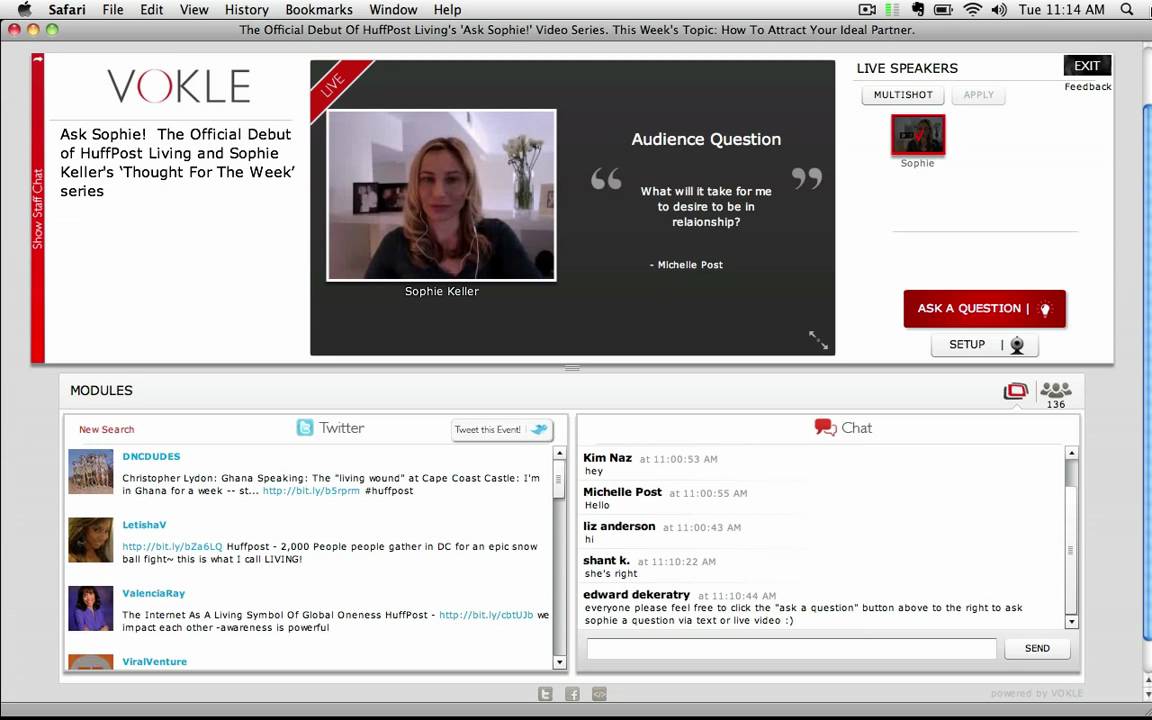Focus the chat message input field
This screenshot has width=1152, height=720.
[791, 648]
